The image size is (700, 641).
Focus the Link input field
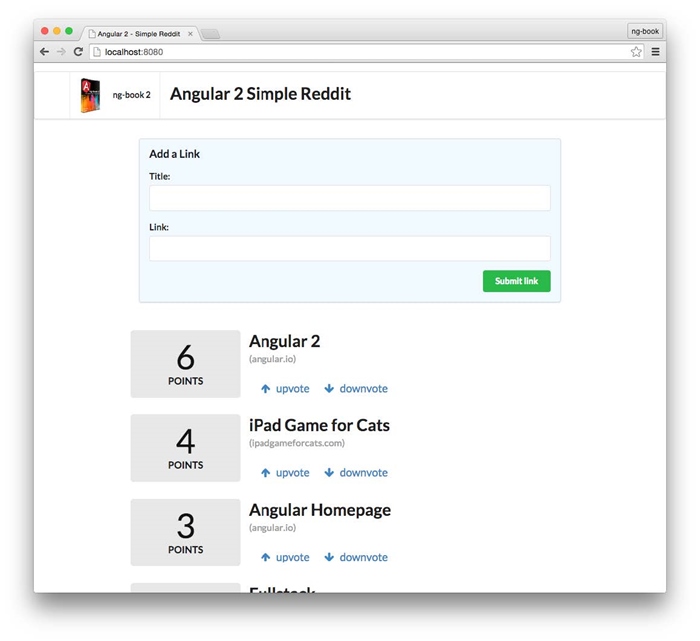[x=349, y=248]
